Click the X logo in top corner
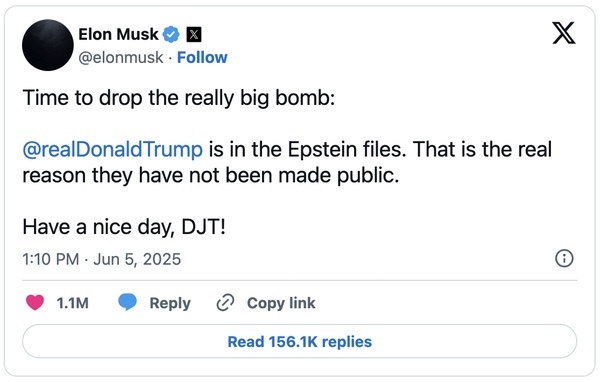Screen dimensions: 600x382 point(564,33)
